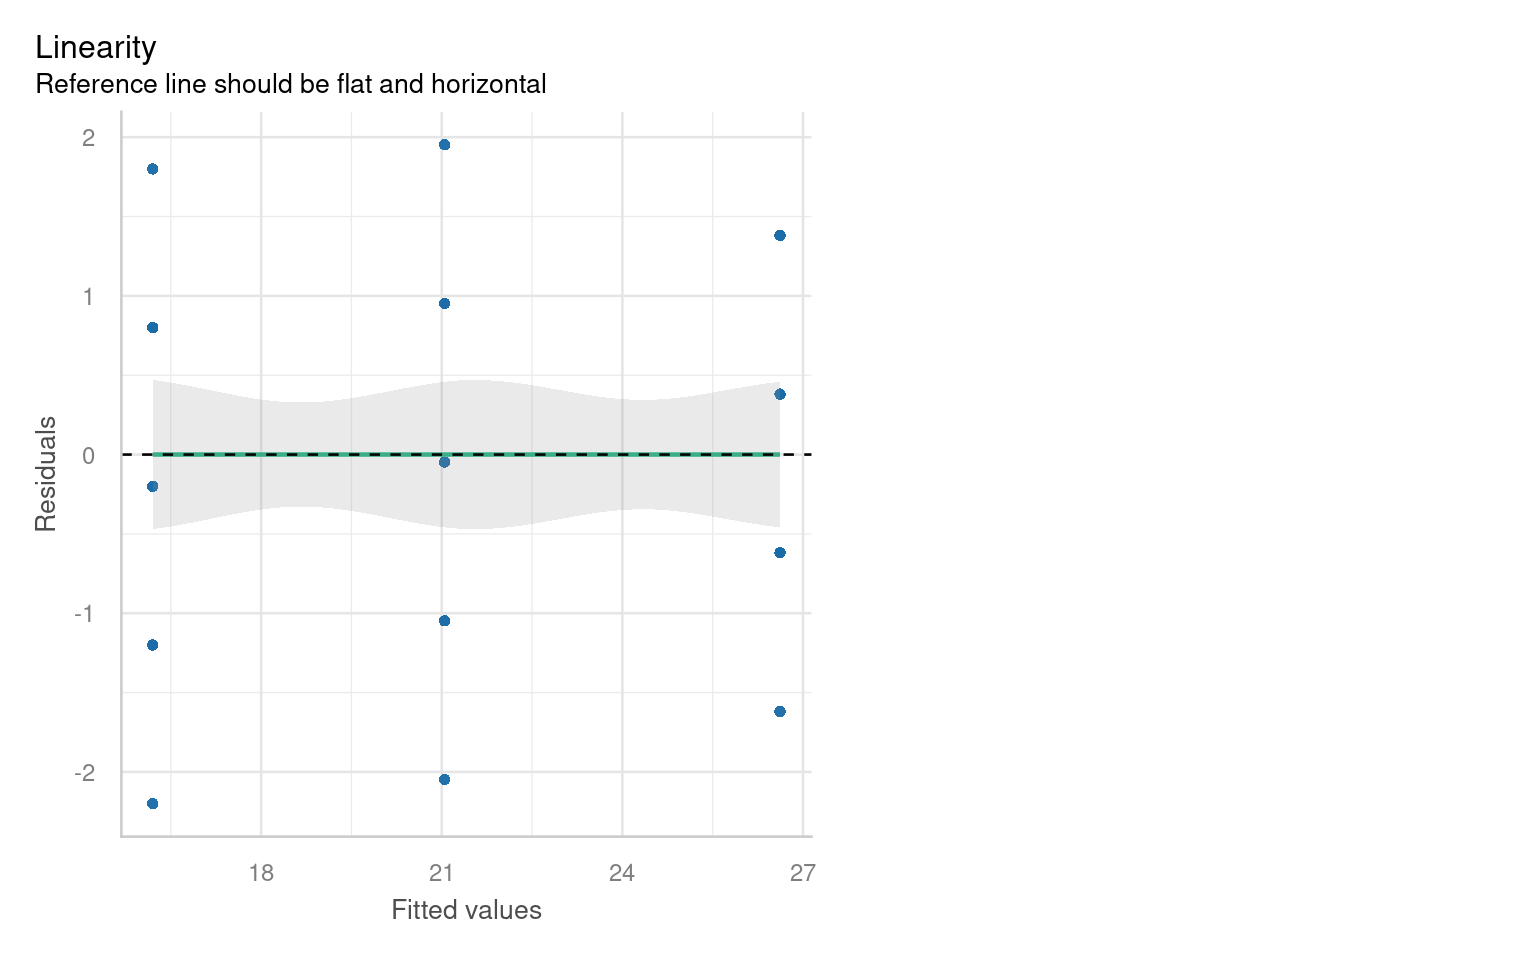Click the y-axis tick label -2

tap(84, 773)
